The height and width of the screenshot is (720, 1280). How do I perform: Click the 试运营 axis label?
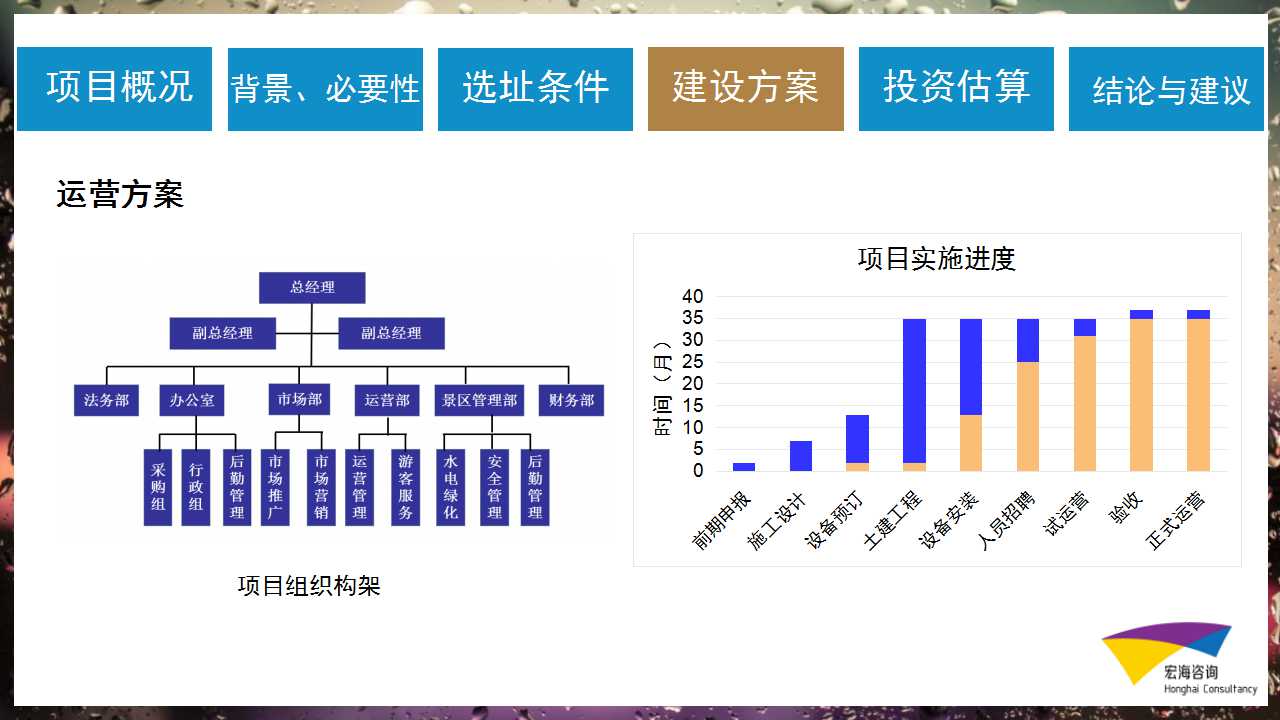point(1068,513)
